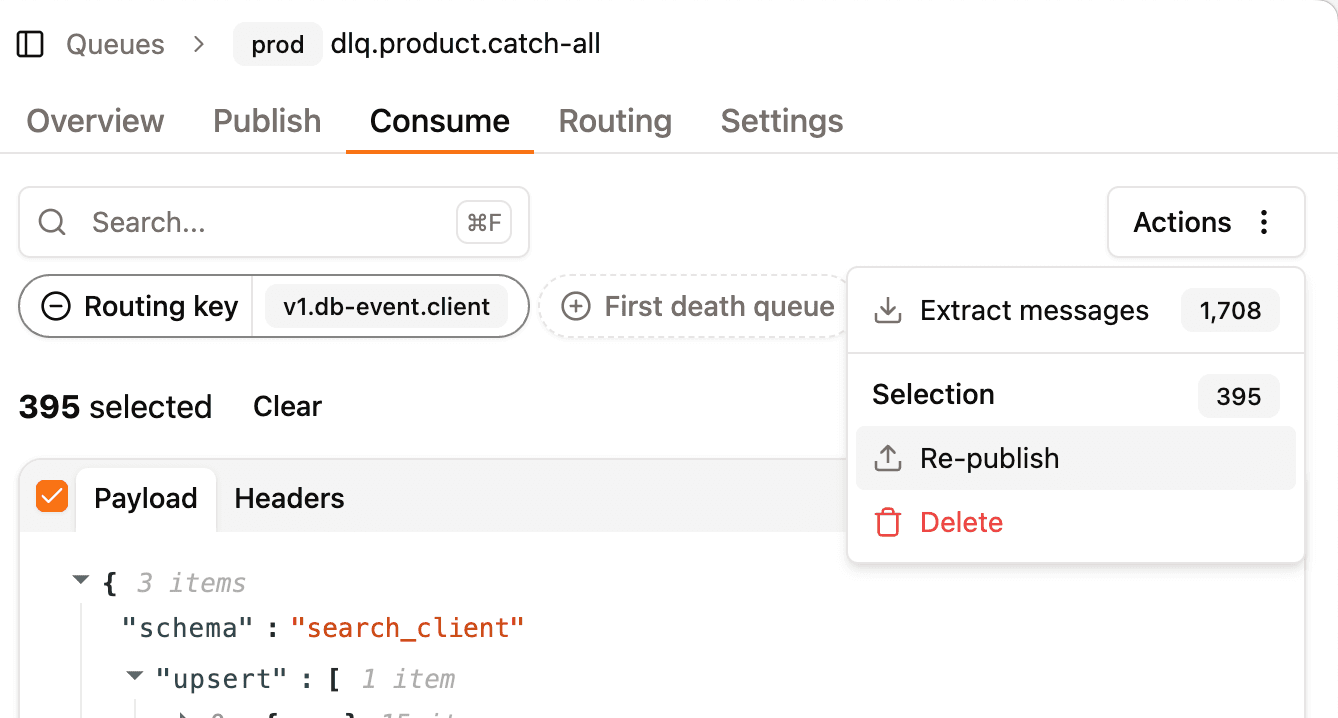Click the Routing key filter label
The height and width of the screenshot is (718, 1338).
161,306
